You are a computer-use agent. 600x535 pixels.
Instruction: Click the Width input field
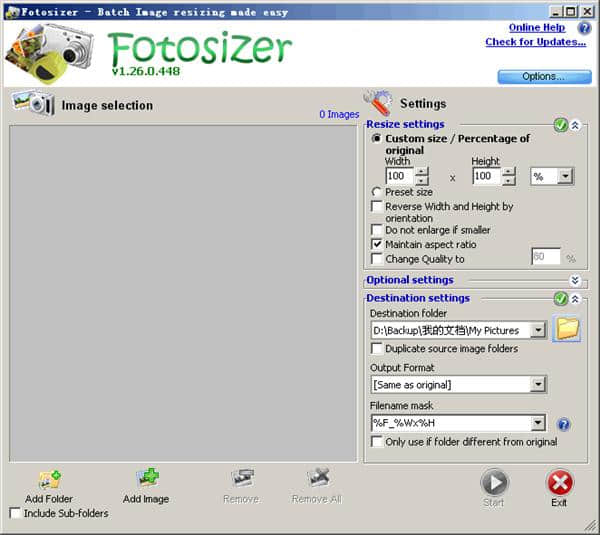click(400, 176)
